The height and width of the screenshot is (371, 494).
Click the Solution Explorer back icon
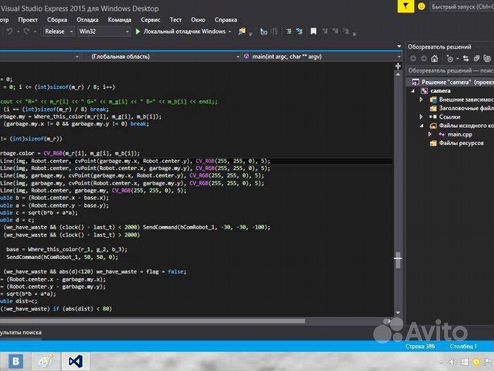coord(413,59)
